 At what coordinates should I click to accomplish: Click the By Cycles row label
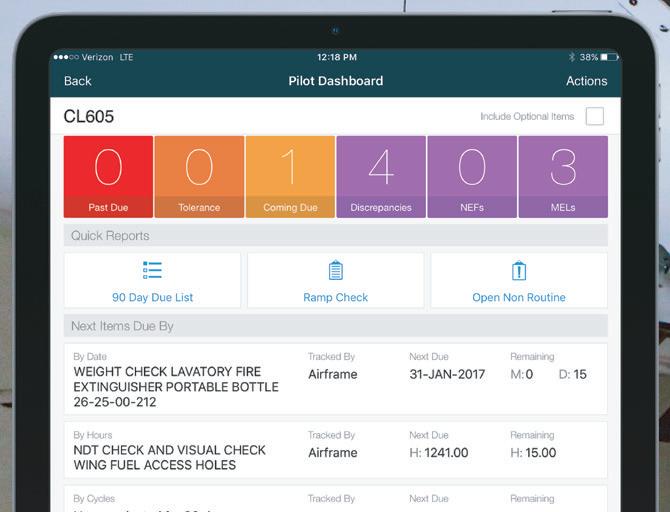pyautogui.click(x=94, y=499)
